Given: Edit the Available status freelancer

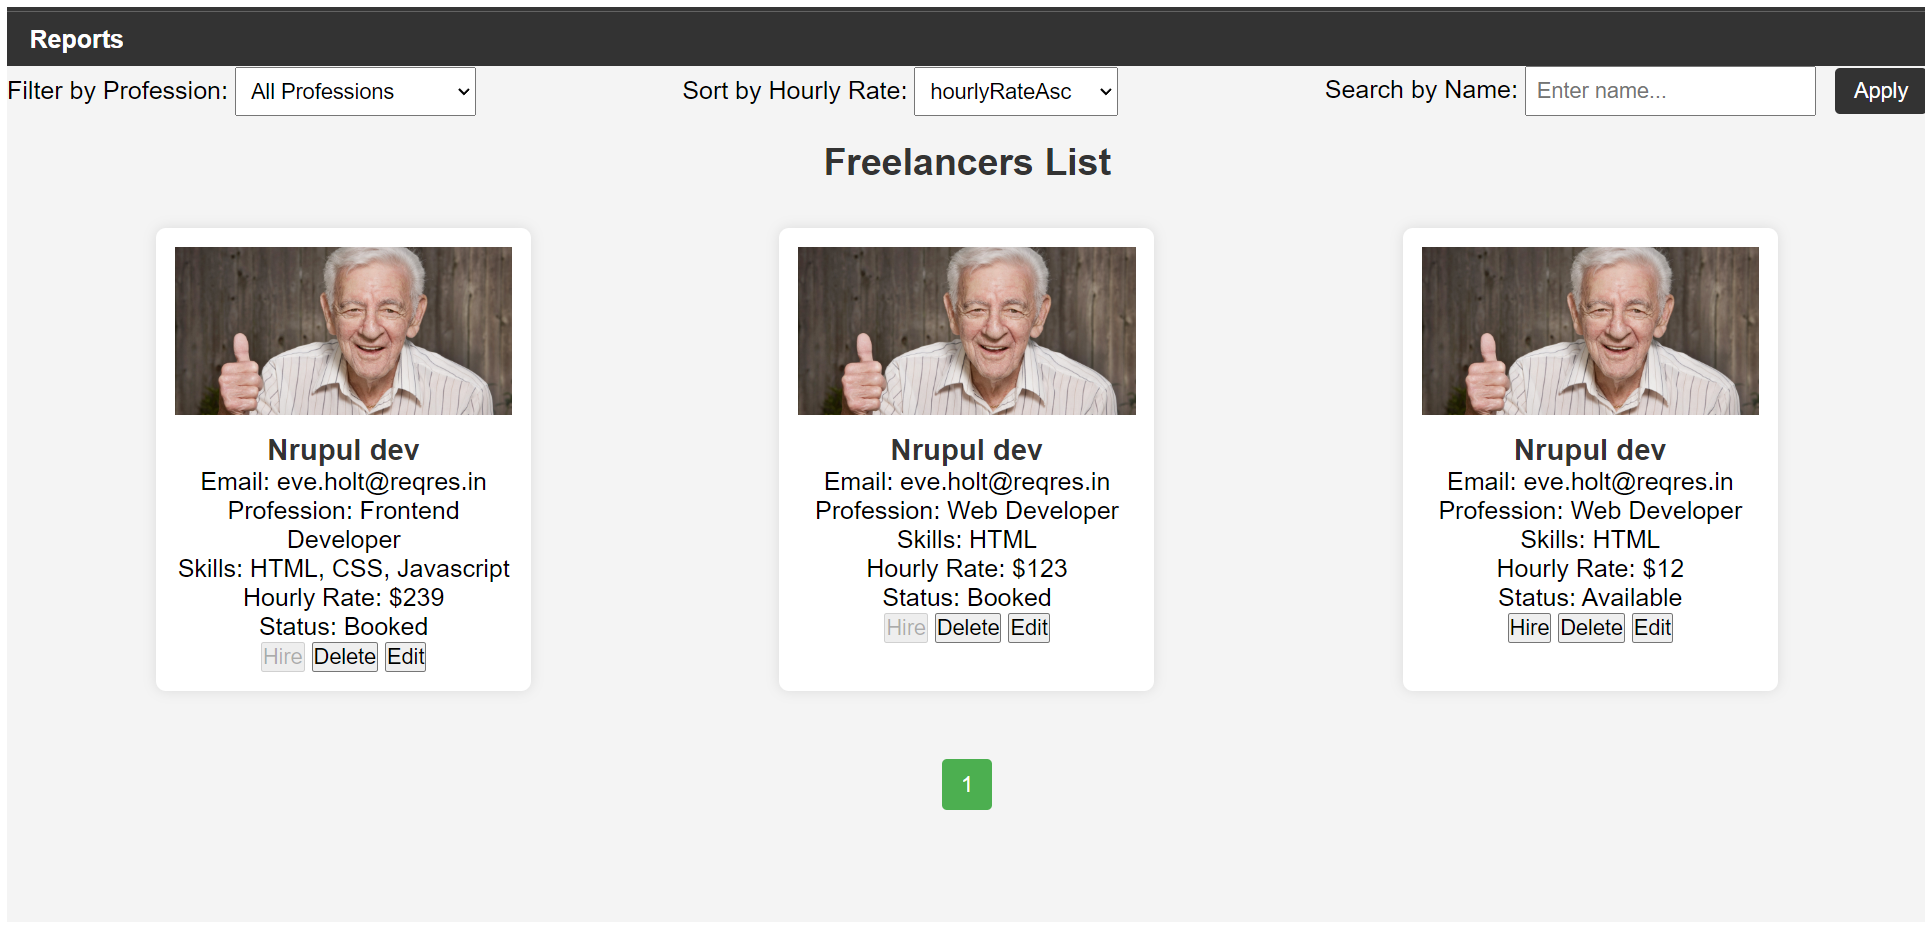Looking at the screenshot, I should 1652,628.
